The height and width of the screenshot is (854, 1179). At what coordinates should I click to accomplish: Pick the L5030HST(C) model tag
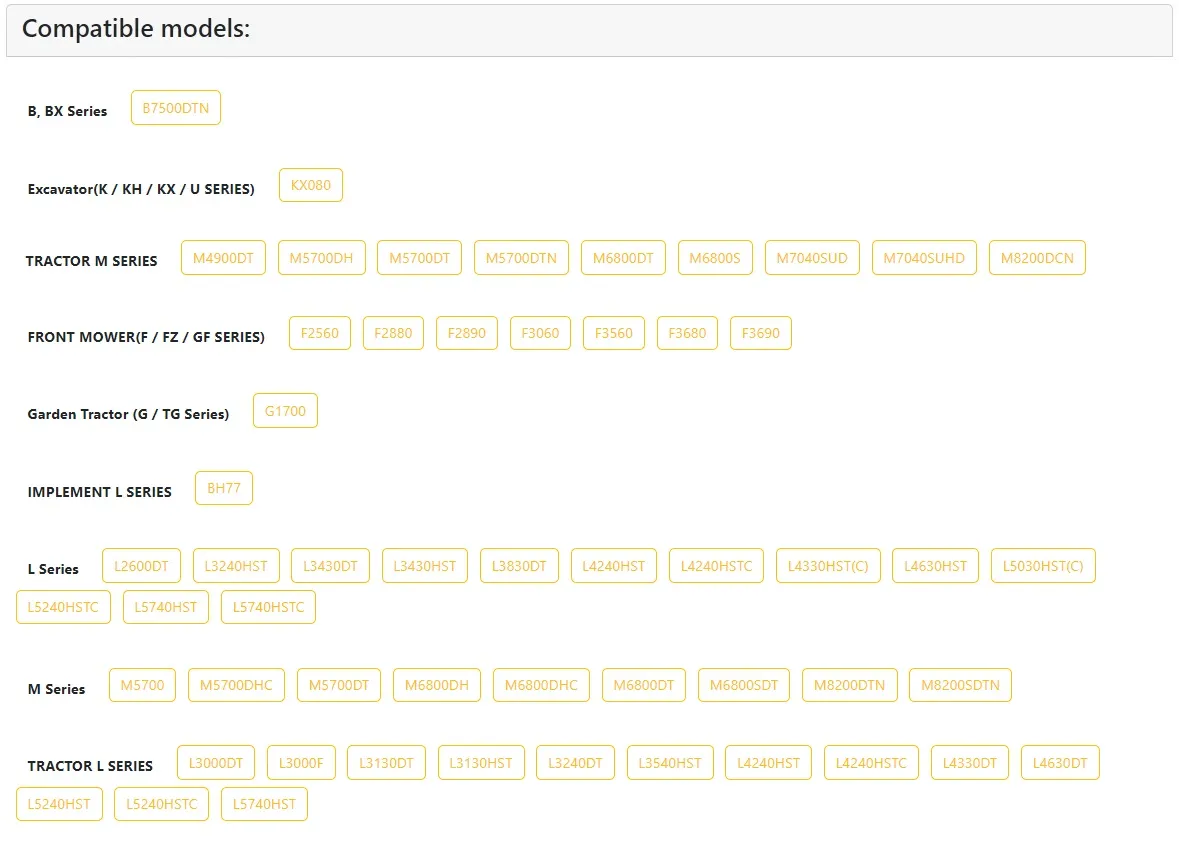pyautogui.click(x=1043, y=566)
